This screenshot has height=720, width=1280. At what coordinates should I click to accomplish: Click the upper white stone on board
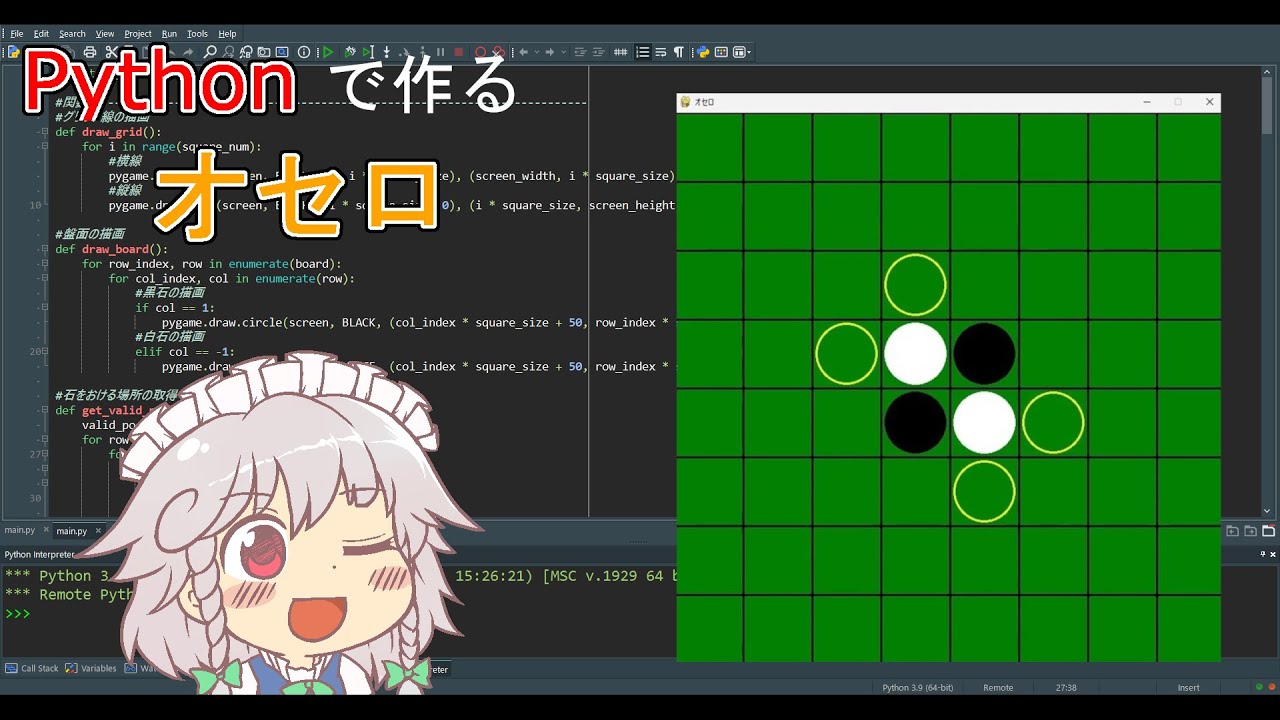click(x=915, y=353)
